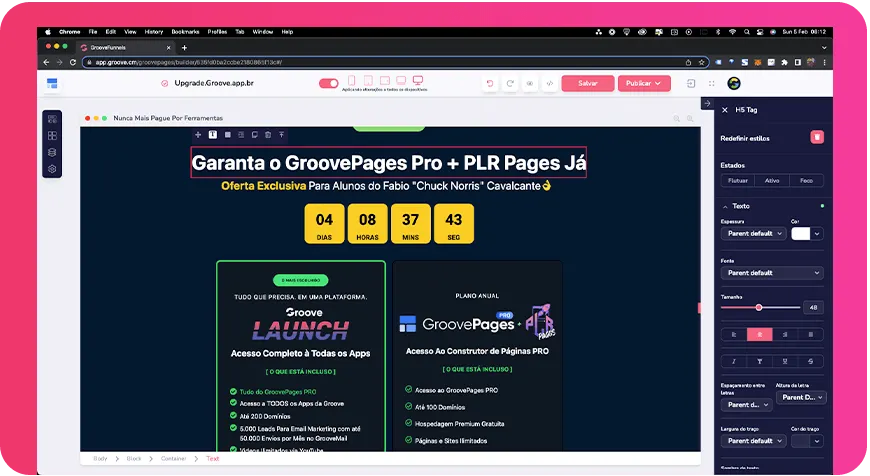870x476 pixels.
Task: Open the settings gear in left sidebar
Action: pos(52,169)
